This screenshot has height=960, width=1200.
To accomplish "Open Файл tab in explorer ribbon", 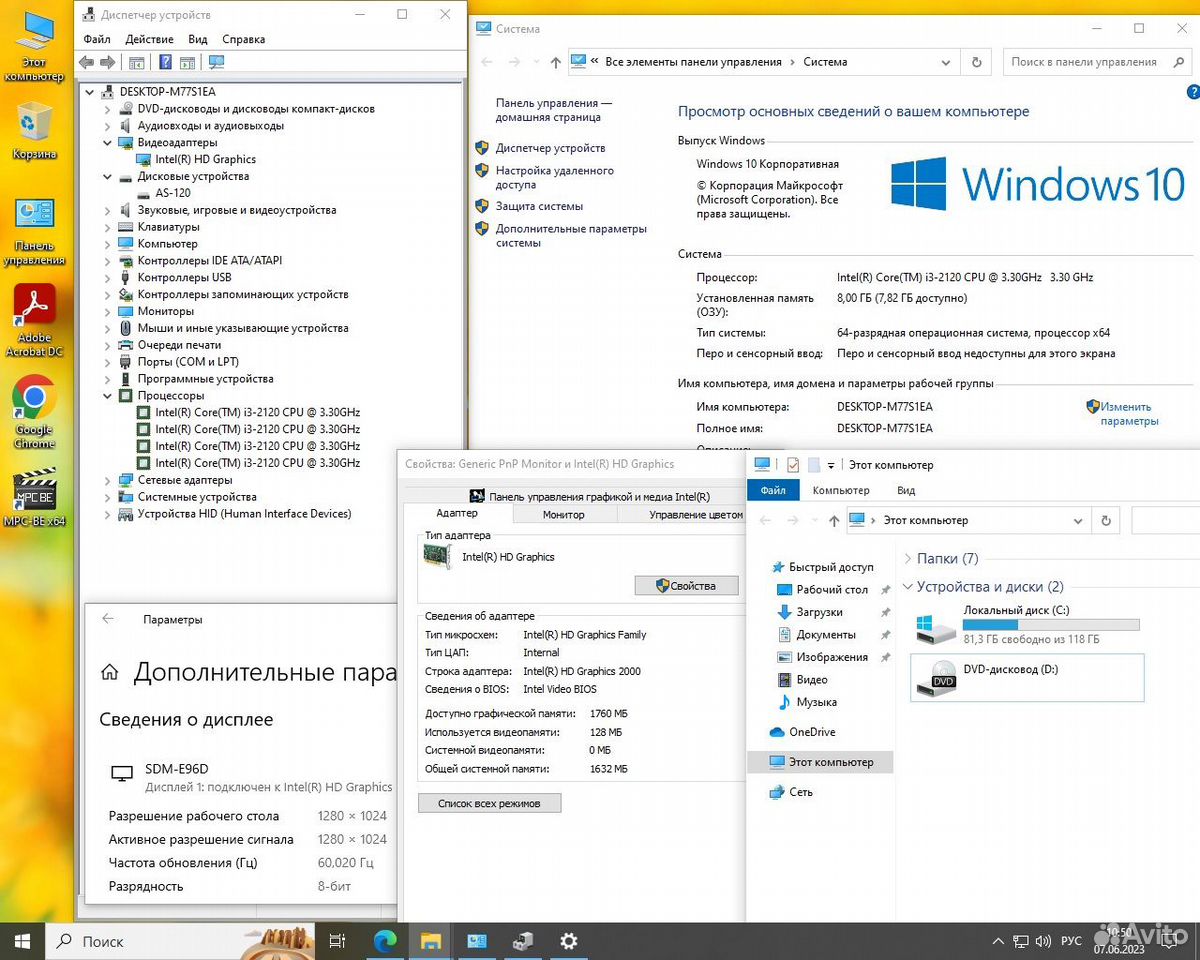I will point(773,490).
